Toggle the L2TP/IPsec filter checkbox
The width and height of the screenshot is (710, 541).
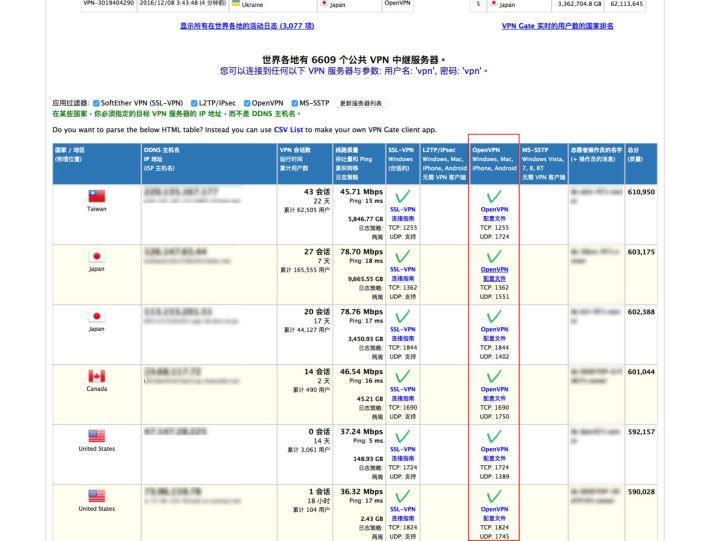(194, 103)
